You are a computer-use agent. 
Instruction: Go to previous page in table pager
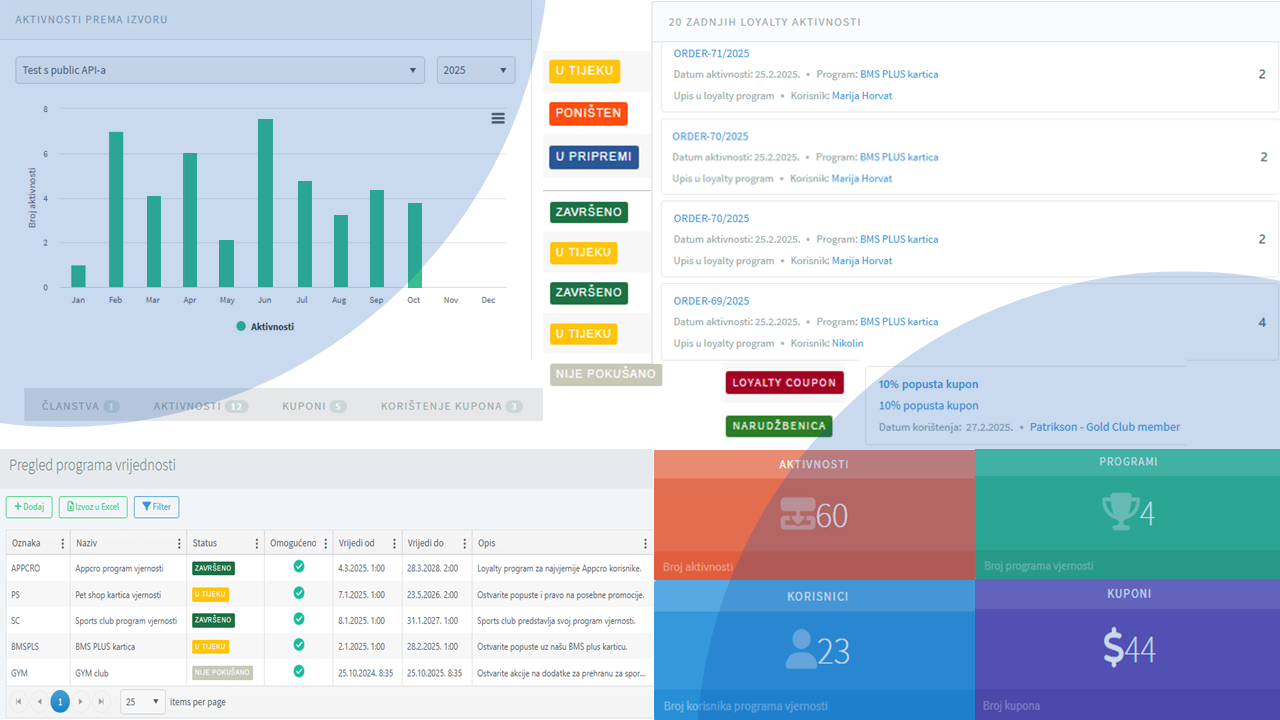[x=39, y=701]
